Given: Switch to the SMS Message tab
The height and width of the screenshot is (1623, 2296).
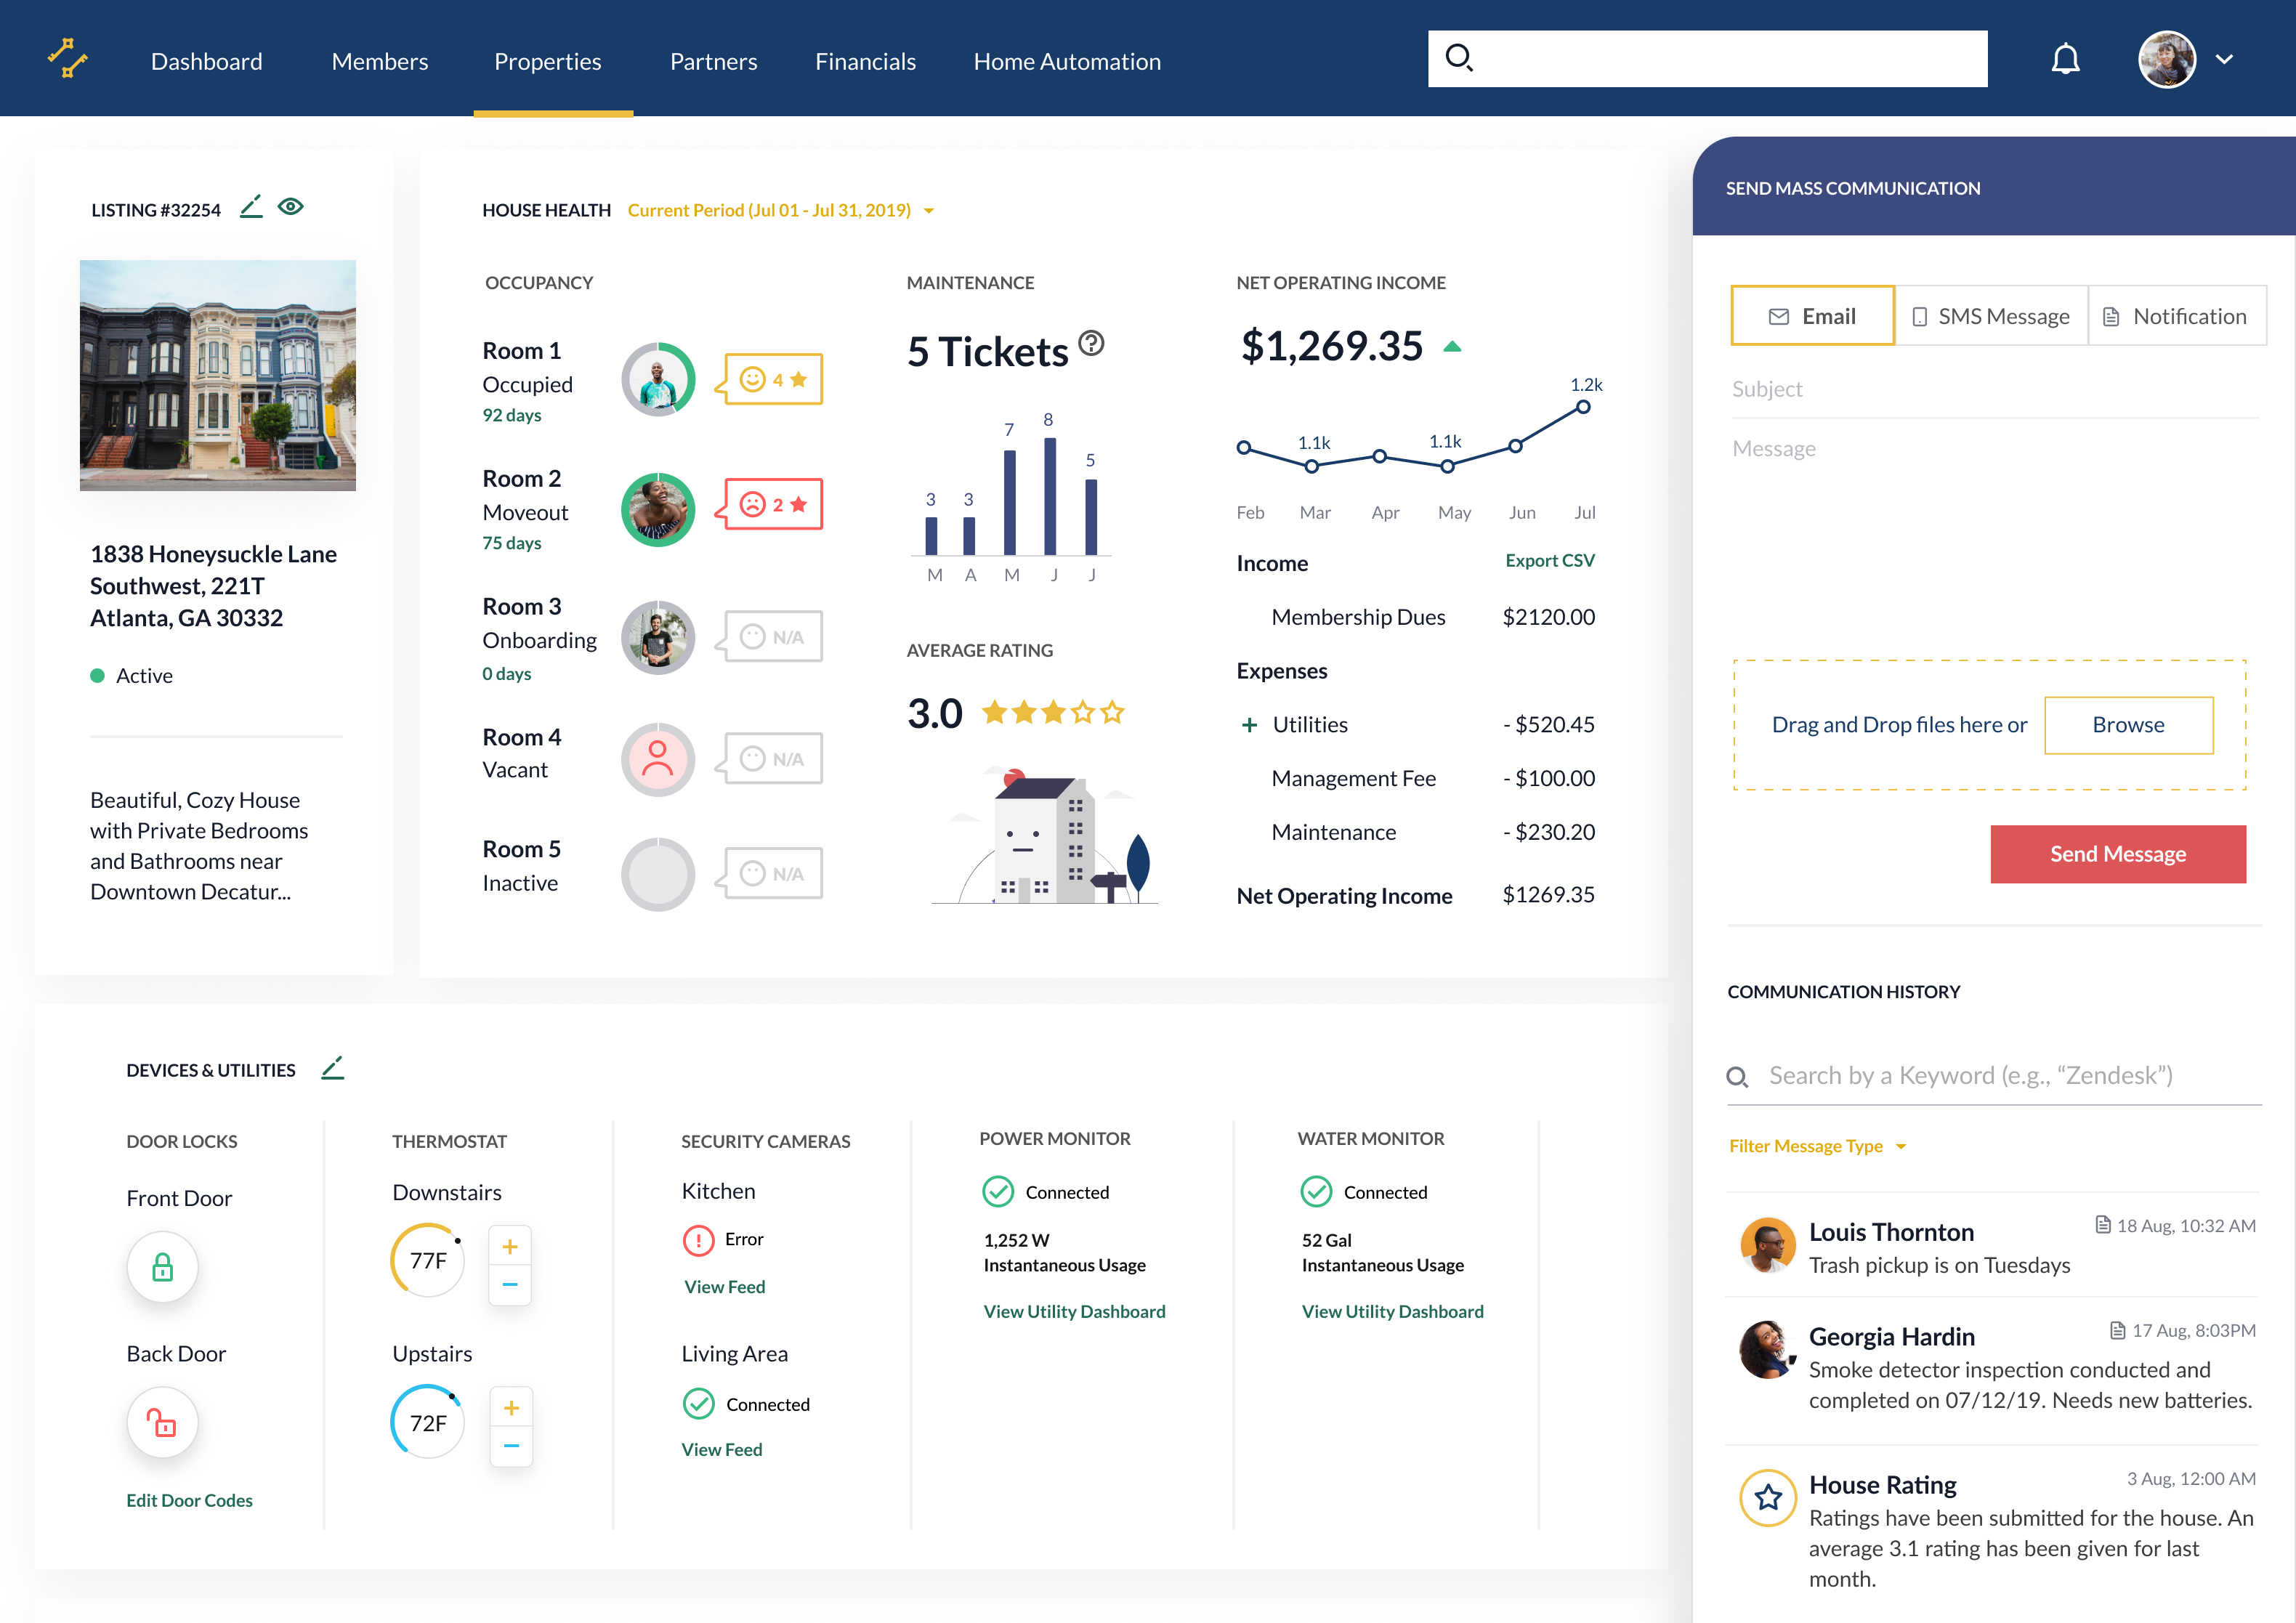Looking at the screenshot, I should coord(1991,317).
